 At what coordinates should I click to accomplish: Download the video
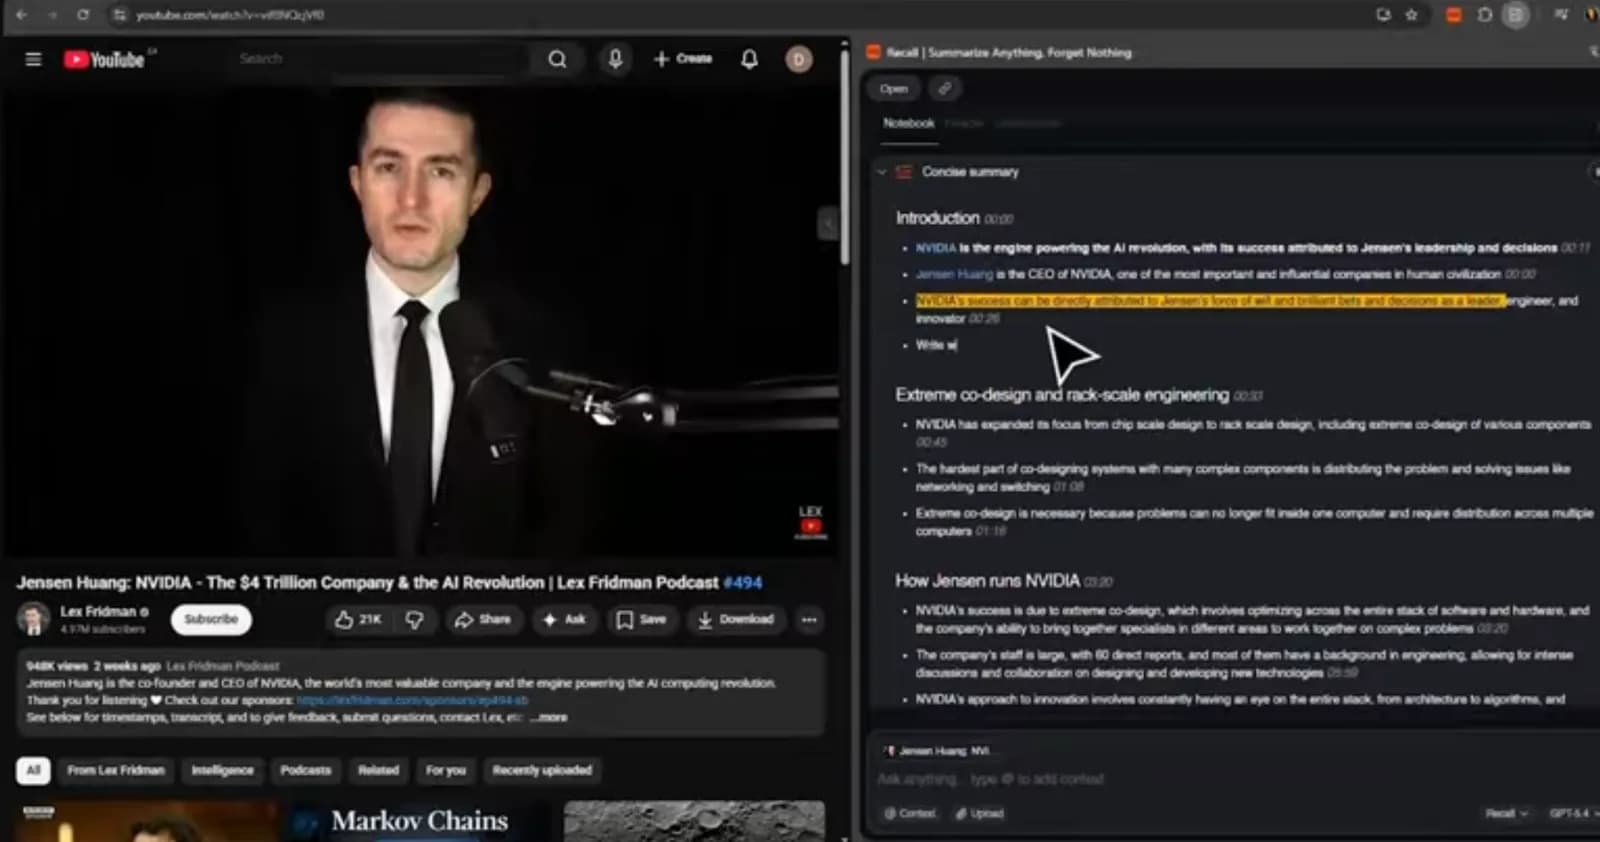coord(735,620)
